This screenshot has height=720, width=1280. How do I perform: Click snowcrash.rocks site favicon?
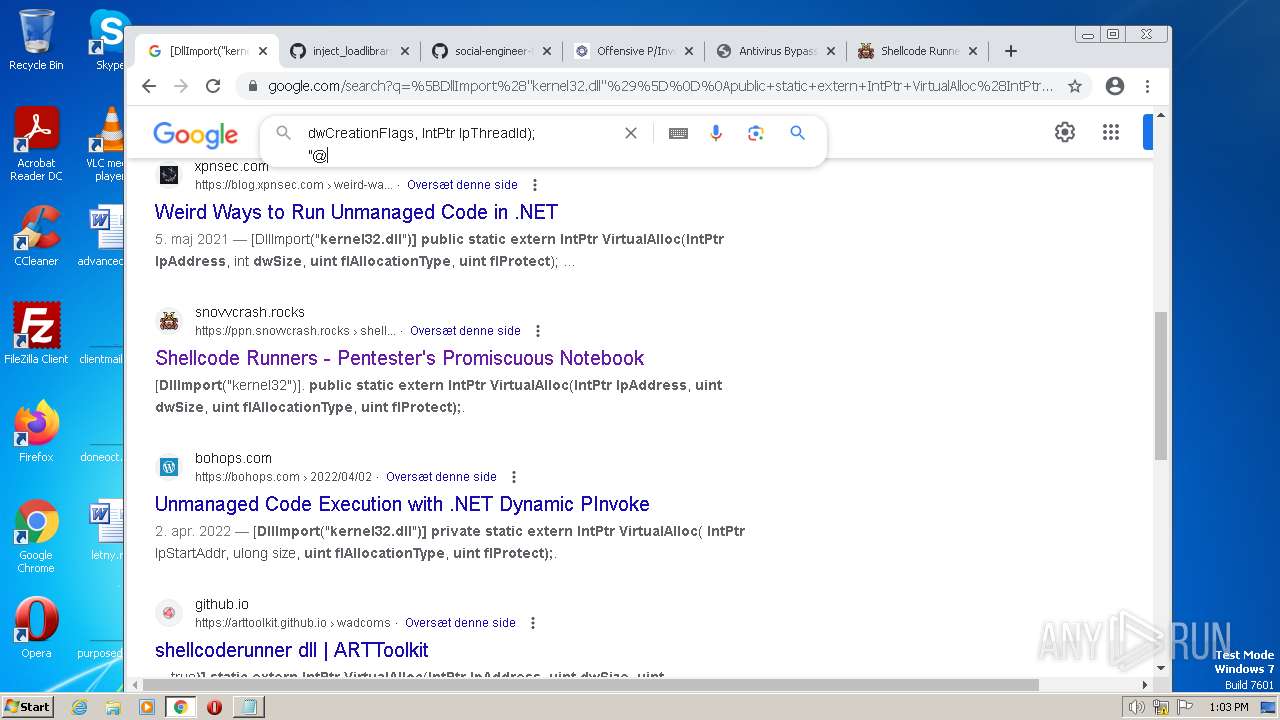(169, 321)
